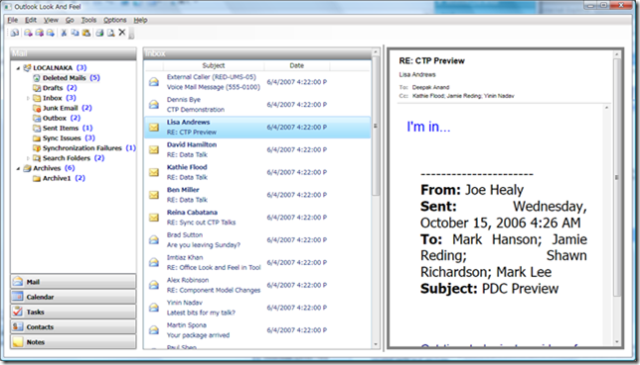Switch to the Notes navigation pane

pos(73,342)
